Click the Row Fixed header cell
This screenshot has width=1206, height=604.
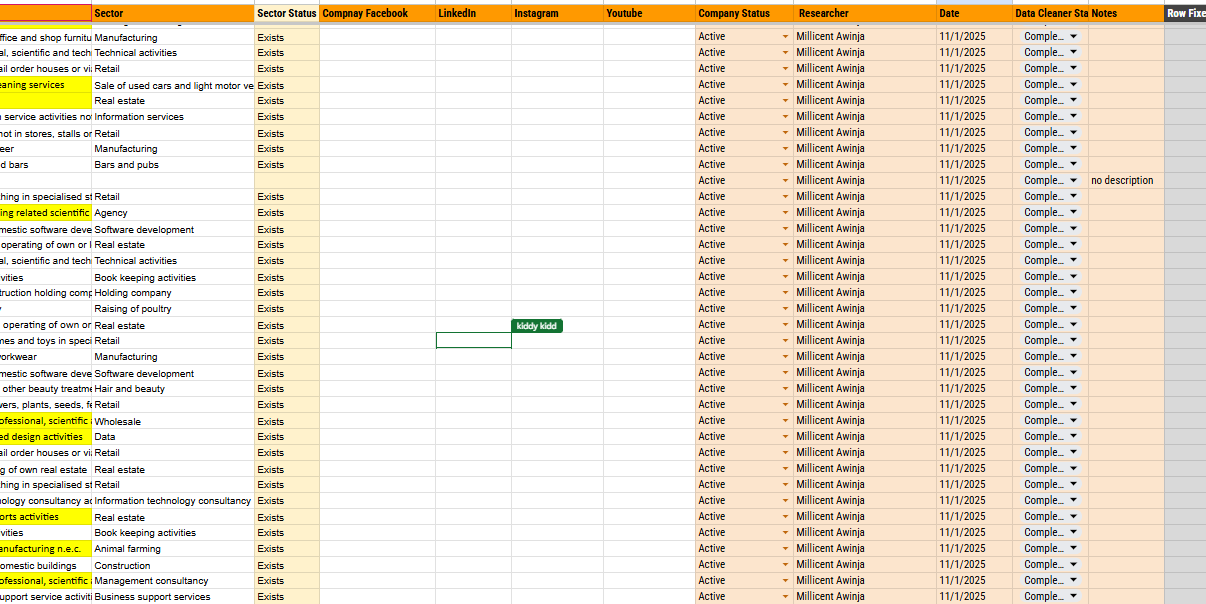coord(1185,13)
